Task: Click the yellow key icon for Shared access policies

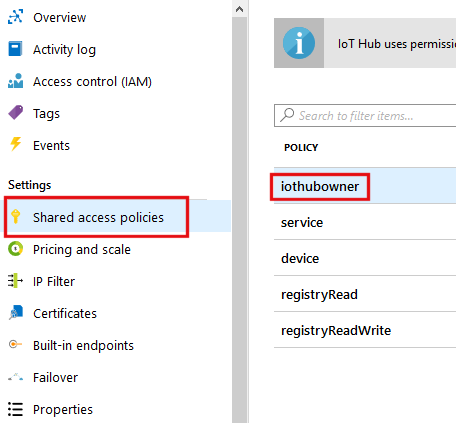Action: click(15, 216)
